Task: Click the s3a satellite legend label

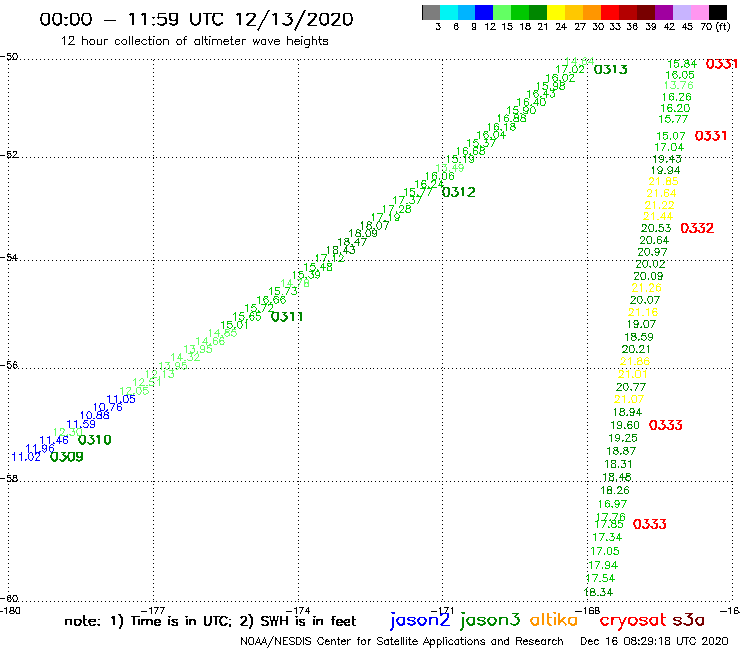Action: pyautogui.click(x=688, y=620)
